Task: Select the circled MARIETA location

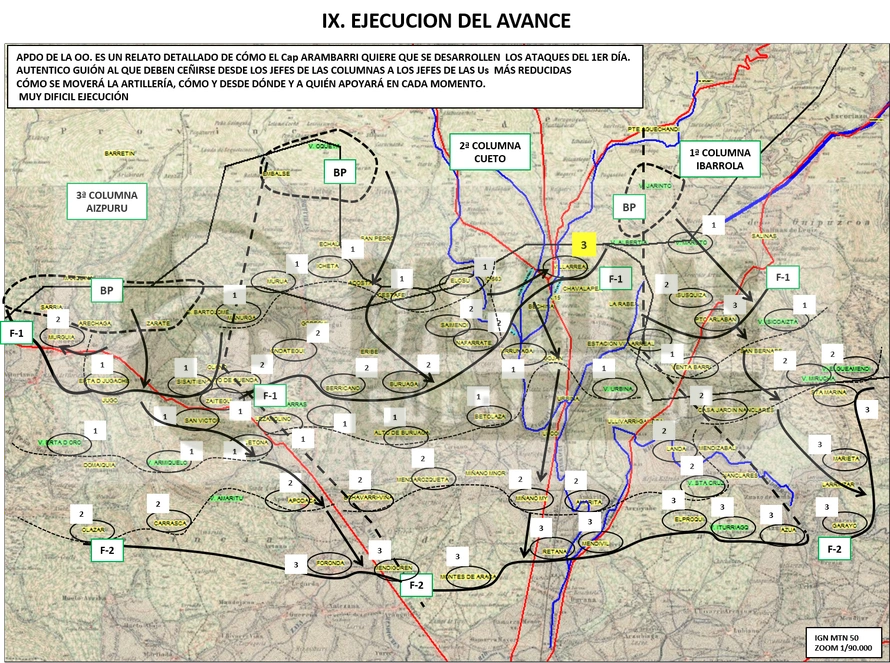Action: click(x=845, y=459)
